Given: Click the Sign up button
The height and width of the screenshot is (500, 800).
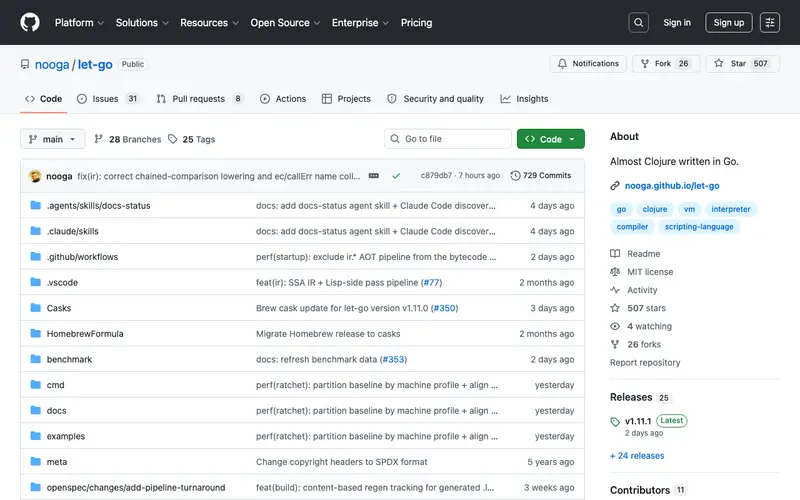Looking at the screenshot, I should (x=729, y=22).
